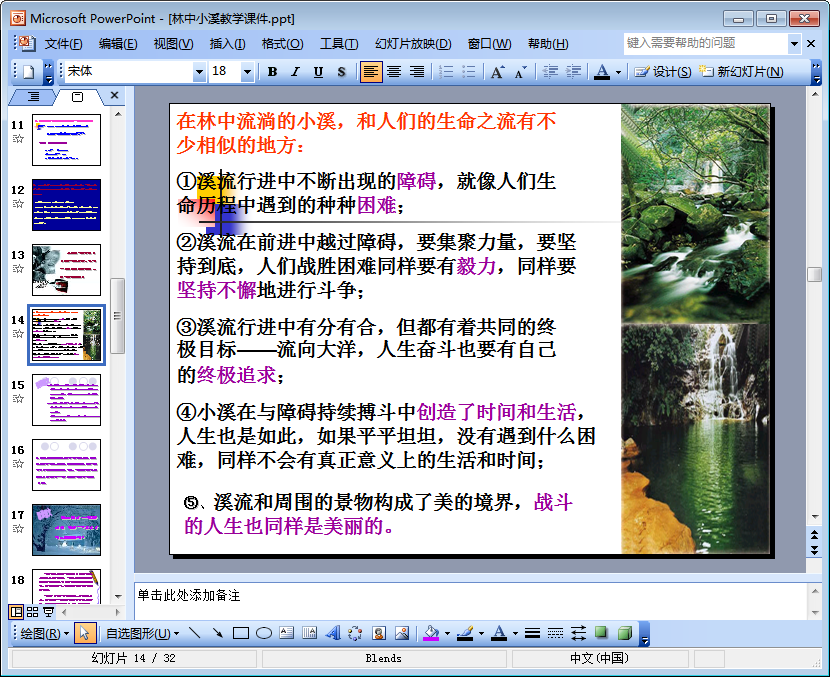Select slide 13 thumbnail
Image resolution: width=830 pixels, height=677 pixels.
coord(66,270)
